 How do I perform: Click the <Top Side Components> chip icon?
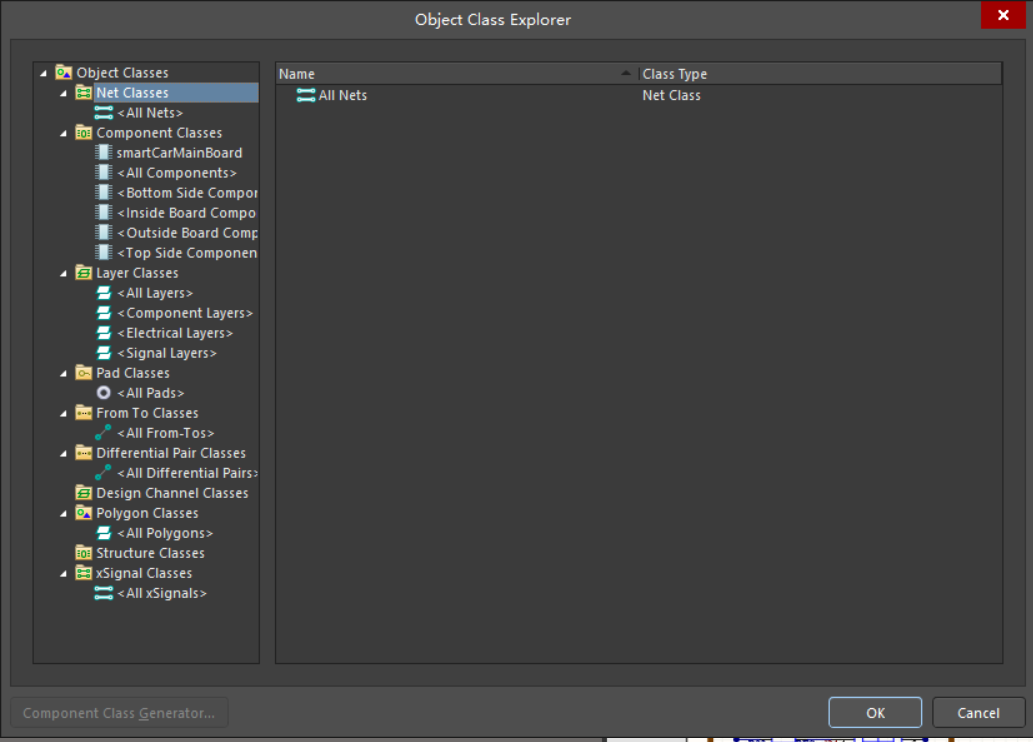tap(103, 253)
